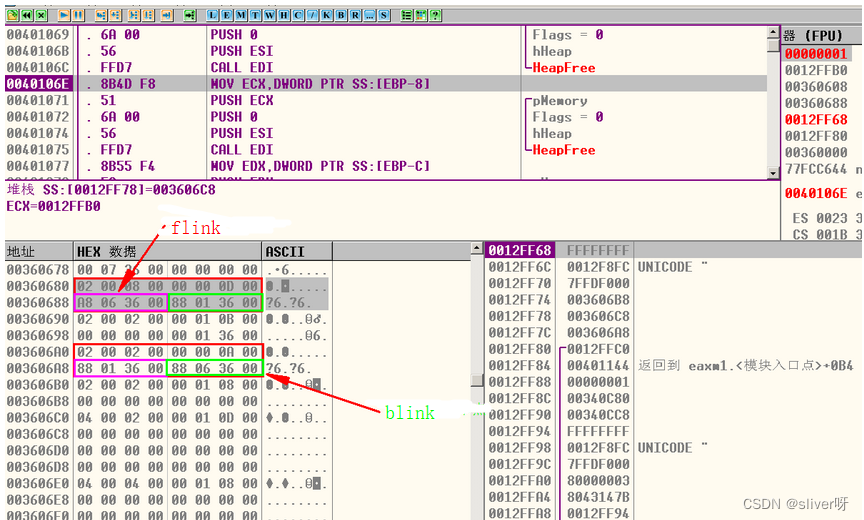
Task: Click the HEX 数据 column header
Action: pos(168,252)
